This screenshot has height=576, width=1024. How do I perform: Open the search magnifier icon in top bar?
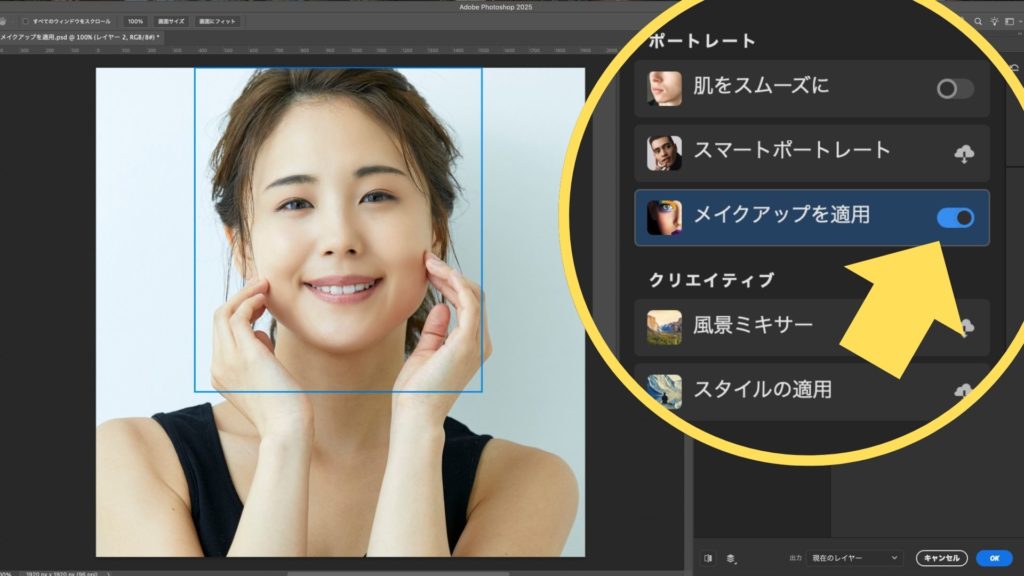pos(976,21)
